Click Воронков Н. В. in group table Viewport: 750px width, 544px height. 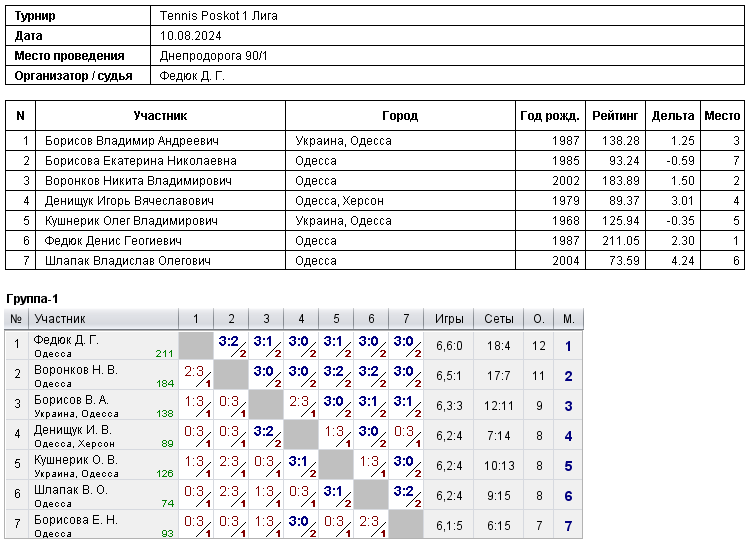click(x=76, y=370)
